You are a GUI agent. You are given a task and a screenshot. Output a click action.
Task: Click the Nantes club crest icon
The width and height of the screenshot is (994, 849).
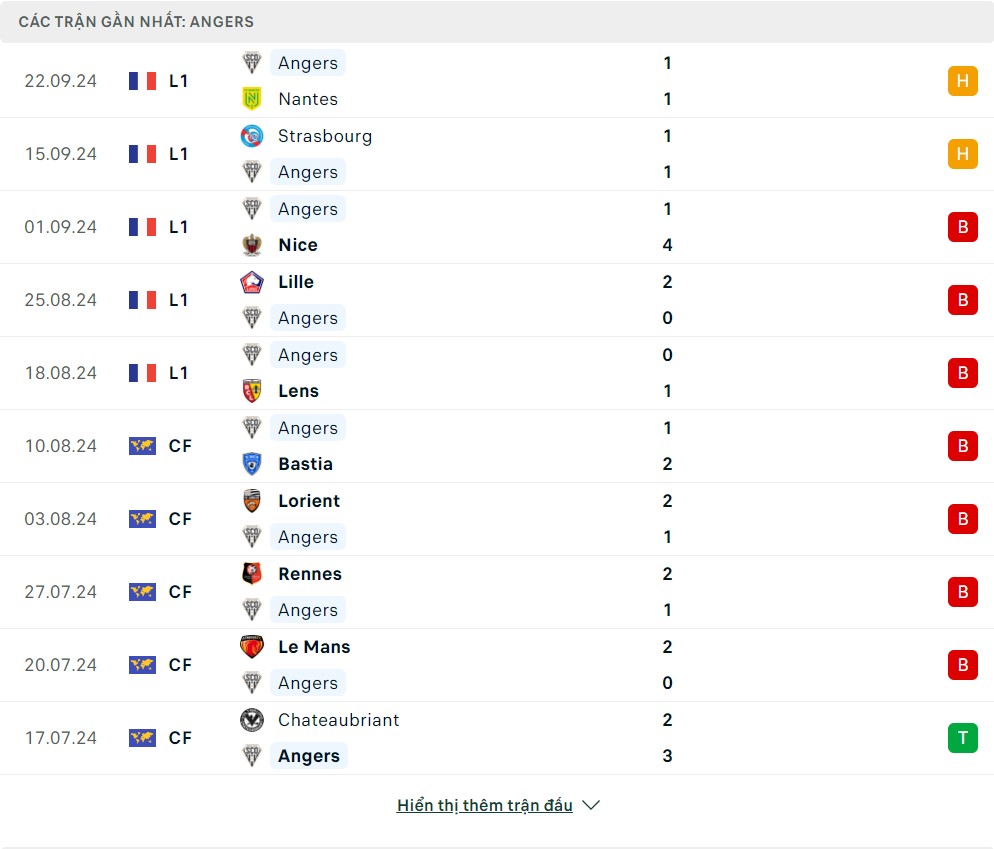coord(252,99)
